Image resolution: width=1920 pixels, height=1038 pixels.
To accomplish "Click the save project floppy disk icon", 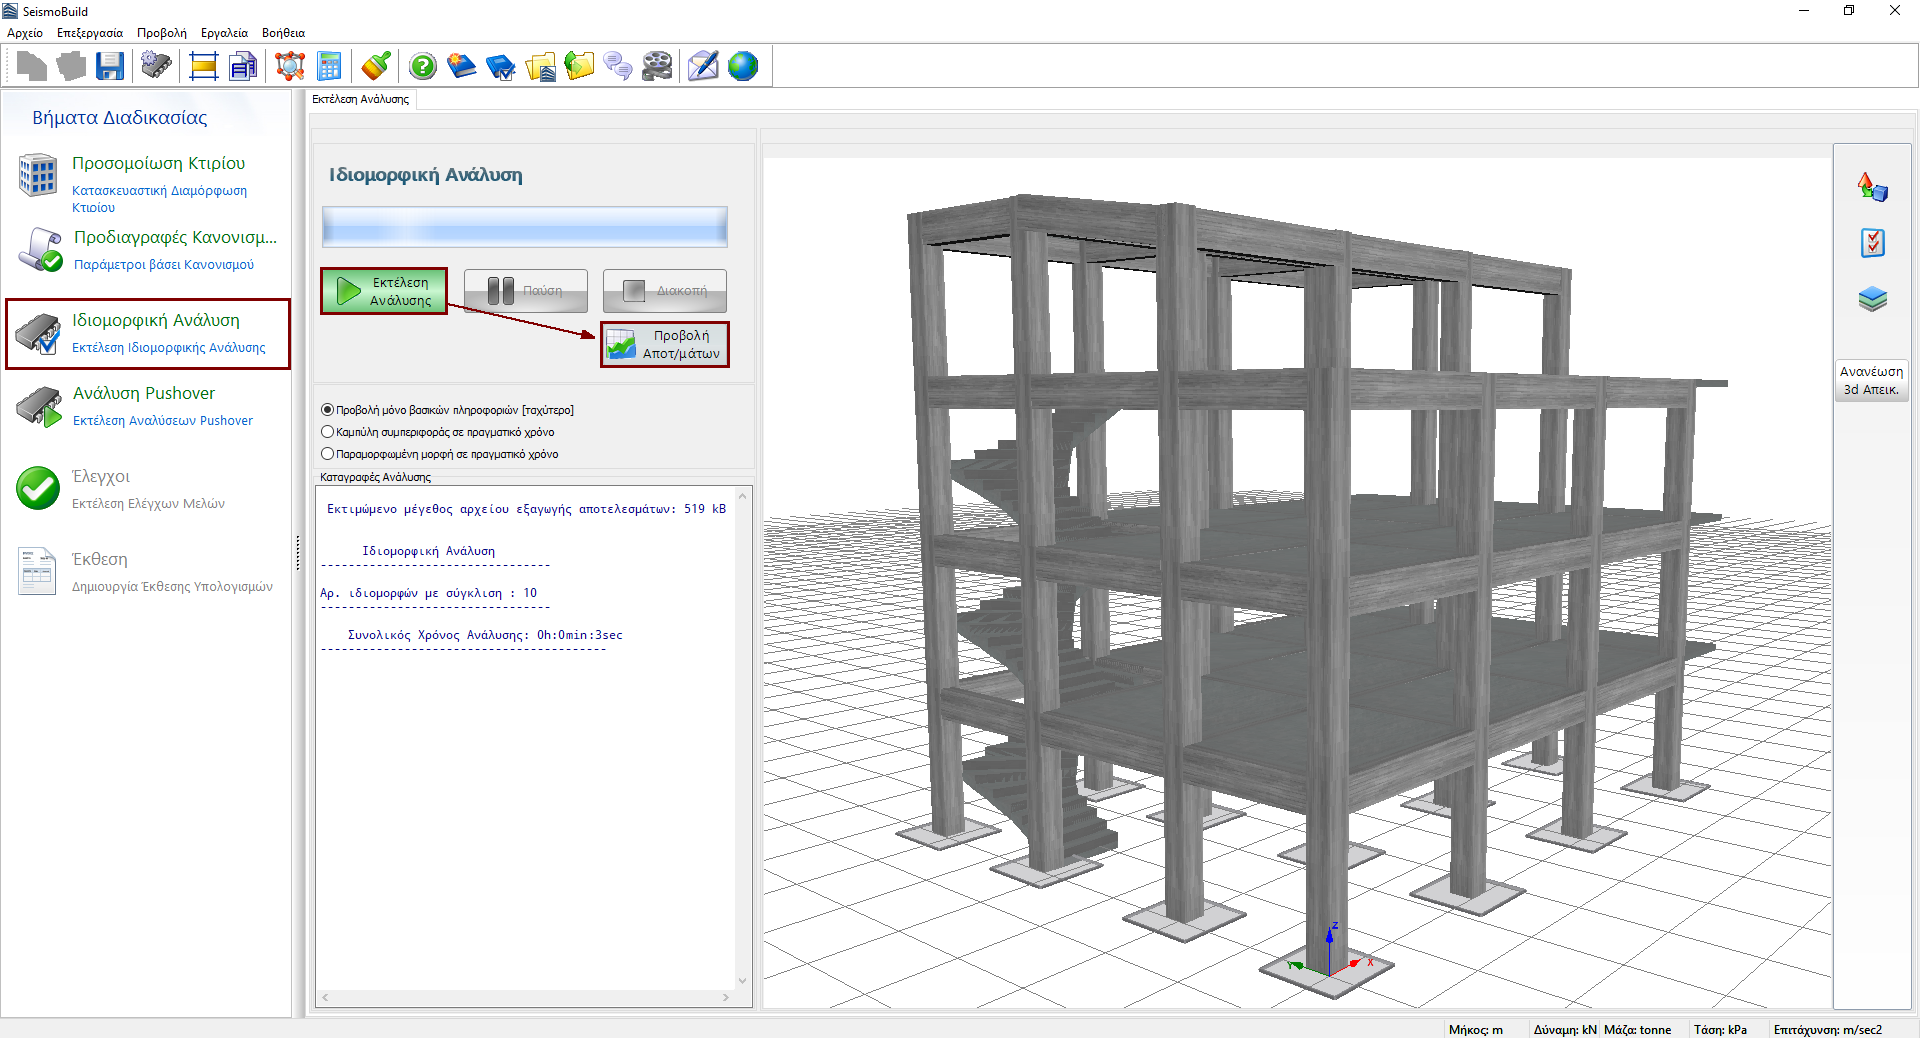I will 110,67.
